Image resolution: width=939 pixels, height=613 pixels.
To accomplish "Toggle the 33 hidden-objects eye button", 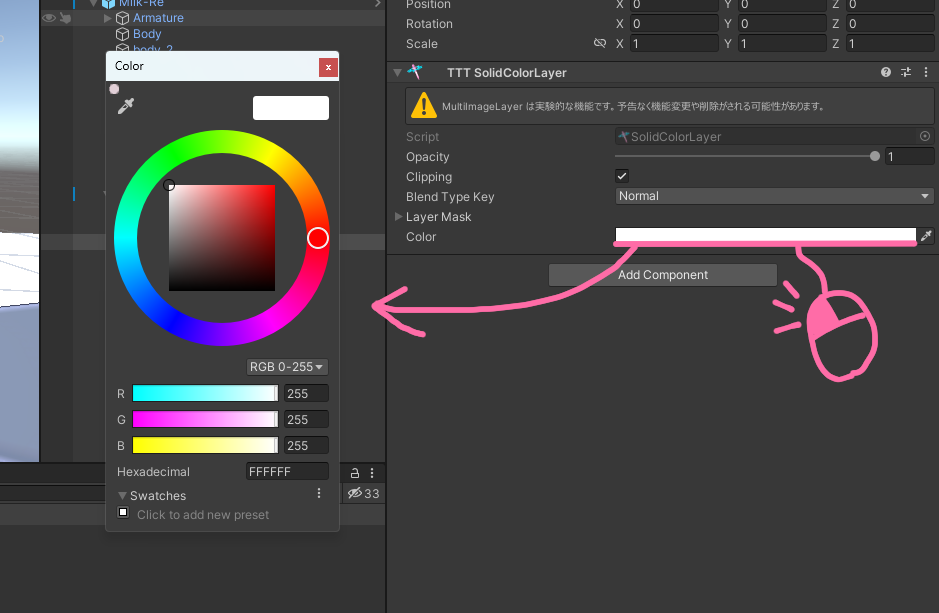I will click(x=357, y=493).
